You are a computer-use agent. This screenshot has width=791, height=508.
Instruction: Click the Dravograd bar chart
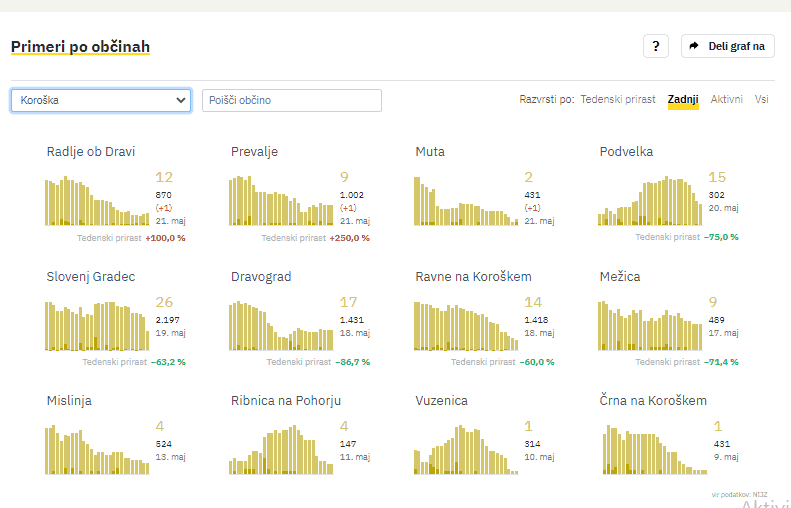(281, 326)
